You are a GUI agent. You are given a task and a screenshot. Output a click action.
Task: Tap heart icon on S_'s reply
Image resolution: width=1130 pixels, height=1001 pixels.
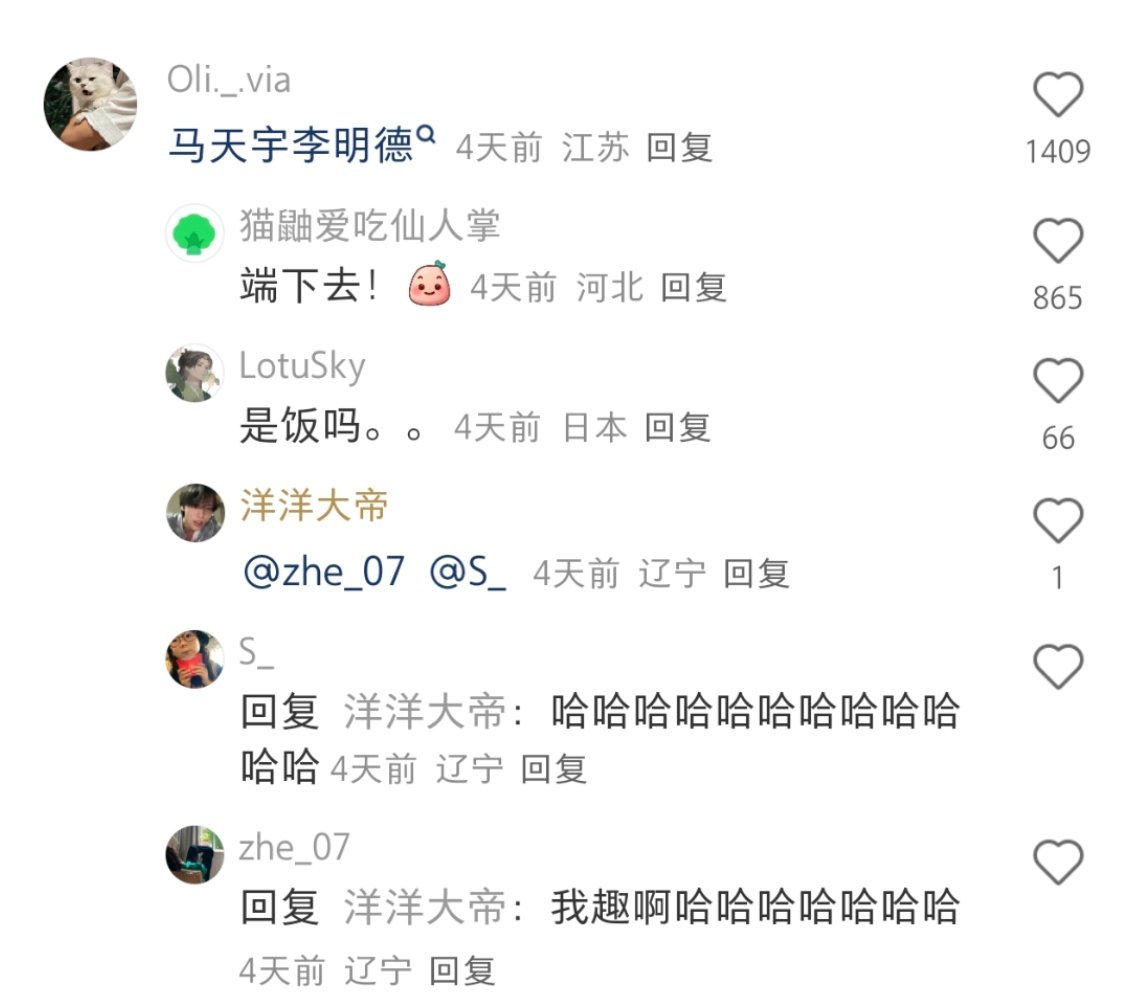click(1058, 667)
